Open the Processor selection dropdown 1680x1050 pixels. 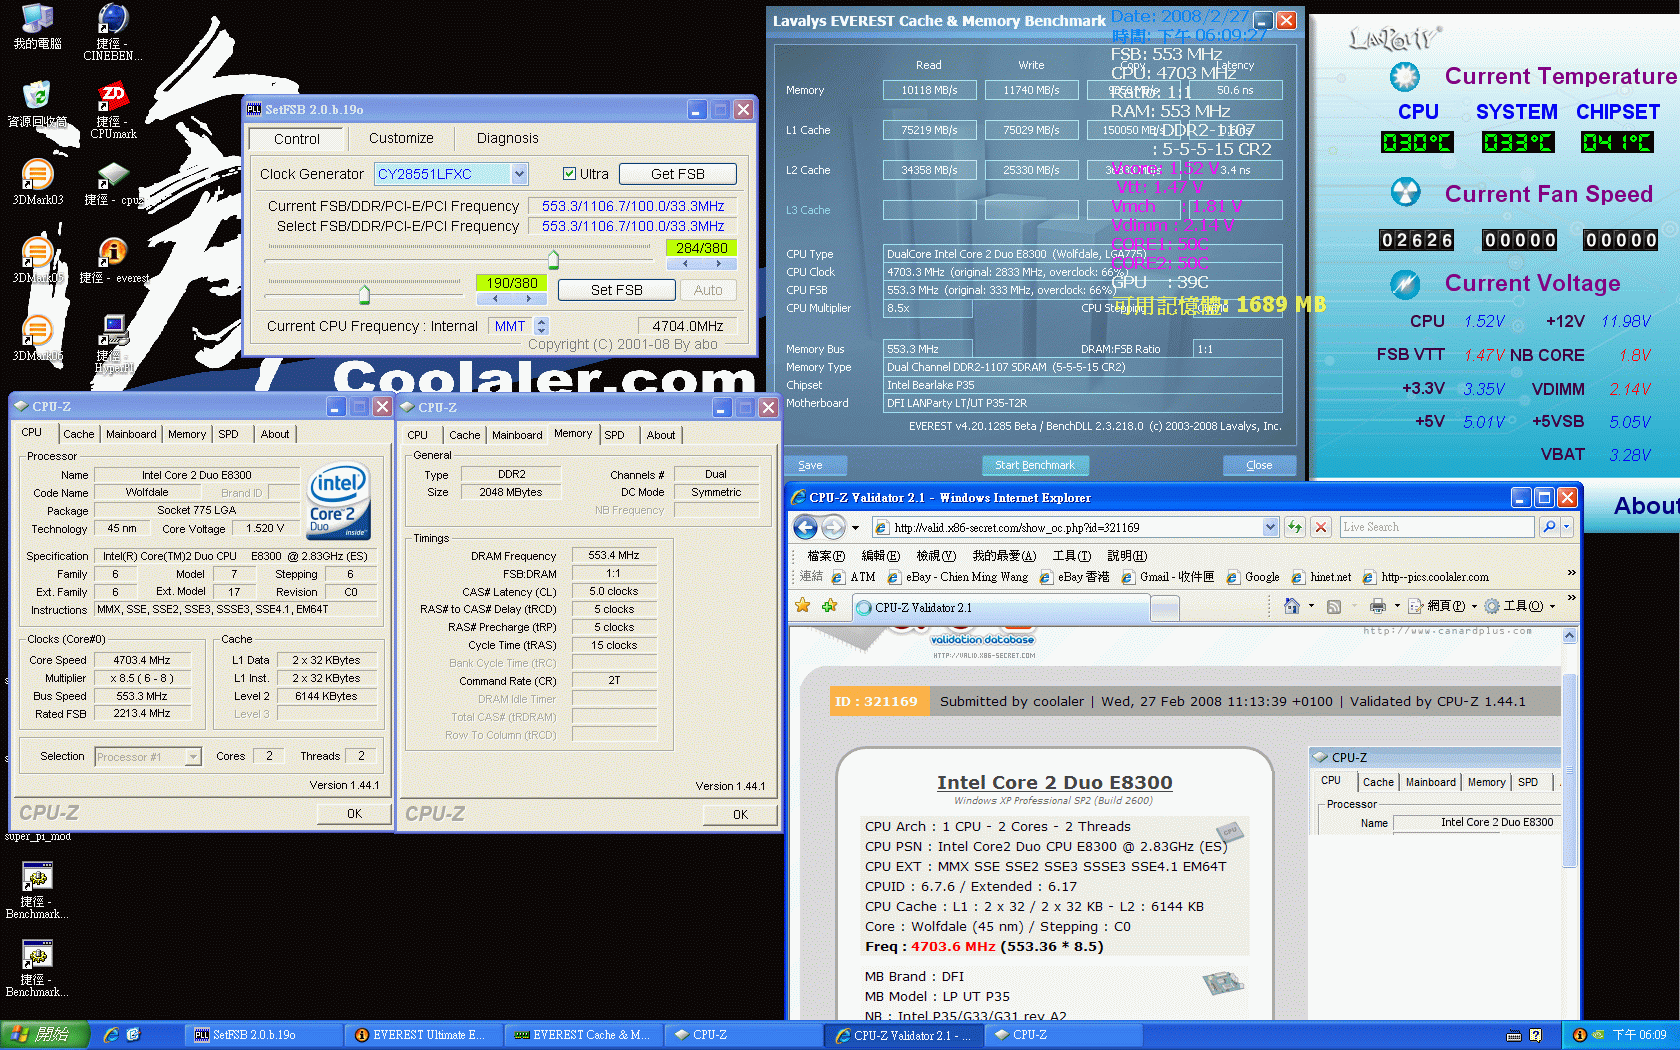pyautogui.click(x=193, y=757)
